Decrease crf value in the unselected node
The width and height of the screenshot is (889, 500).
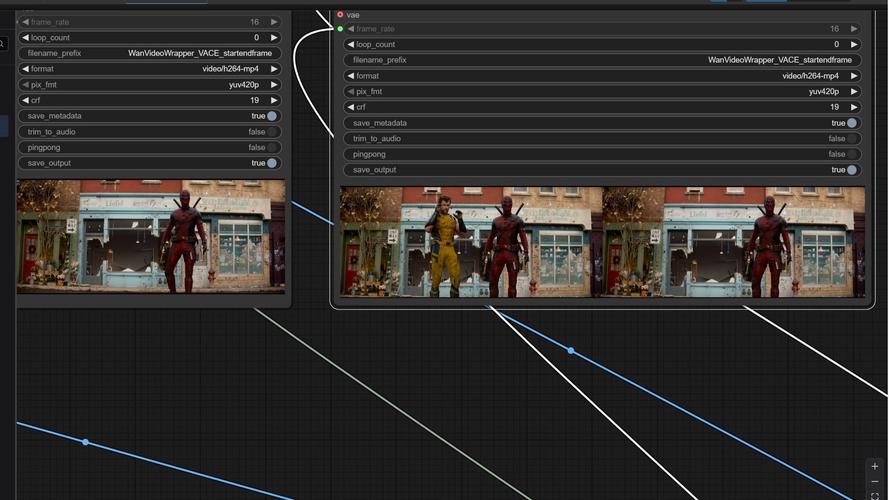pyautogui.click(x=26, y=100)
